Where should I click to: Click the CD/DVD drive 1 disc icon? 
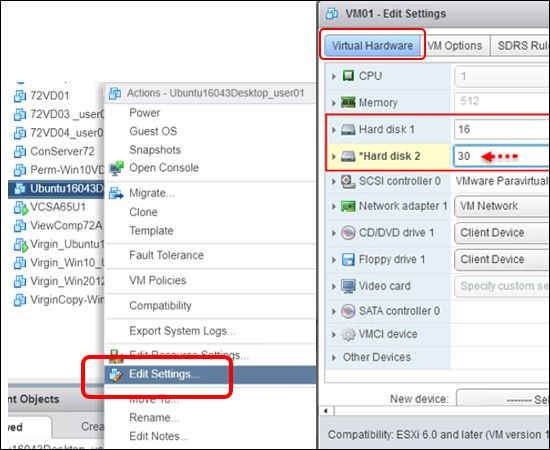tap(348, 233)
